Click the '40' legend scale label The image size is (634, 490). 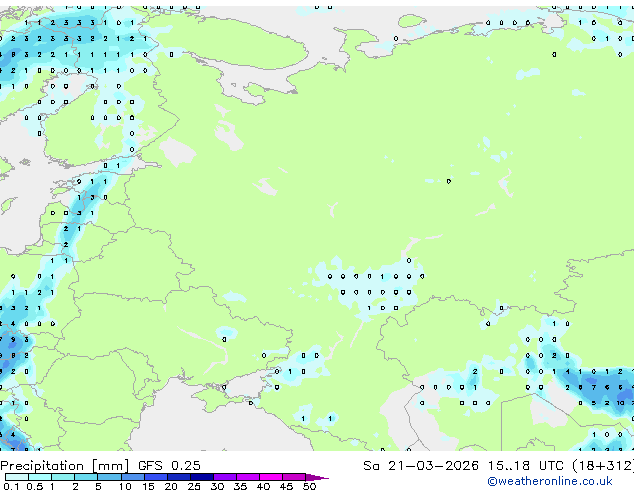pos(263,486)
